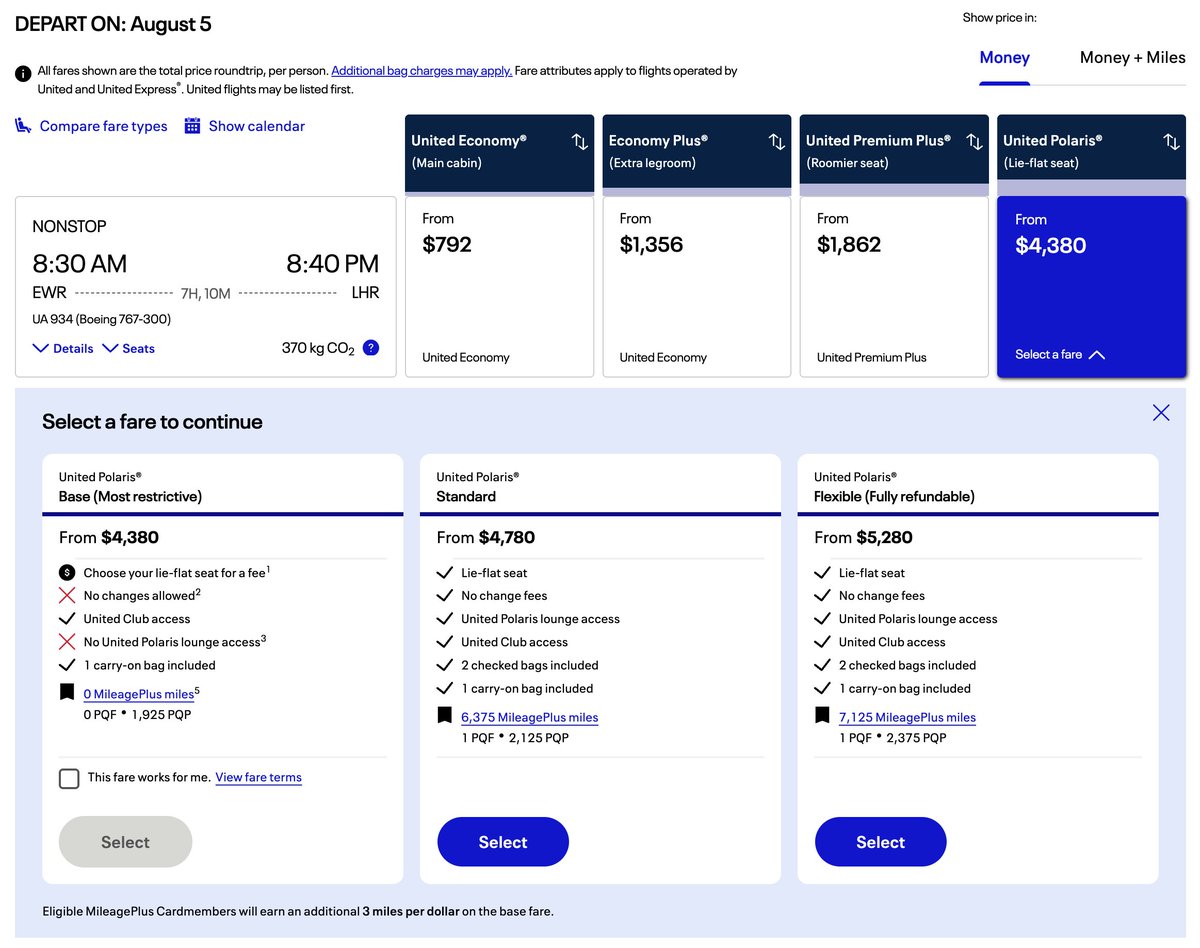Screen dimensions: 1200x948
Task: Click red X beside No changes allowed
Action: (67, 595)
